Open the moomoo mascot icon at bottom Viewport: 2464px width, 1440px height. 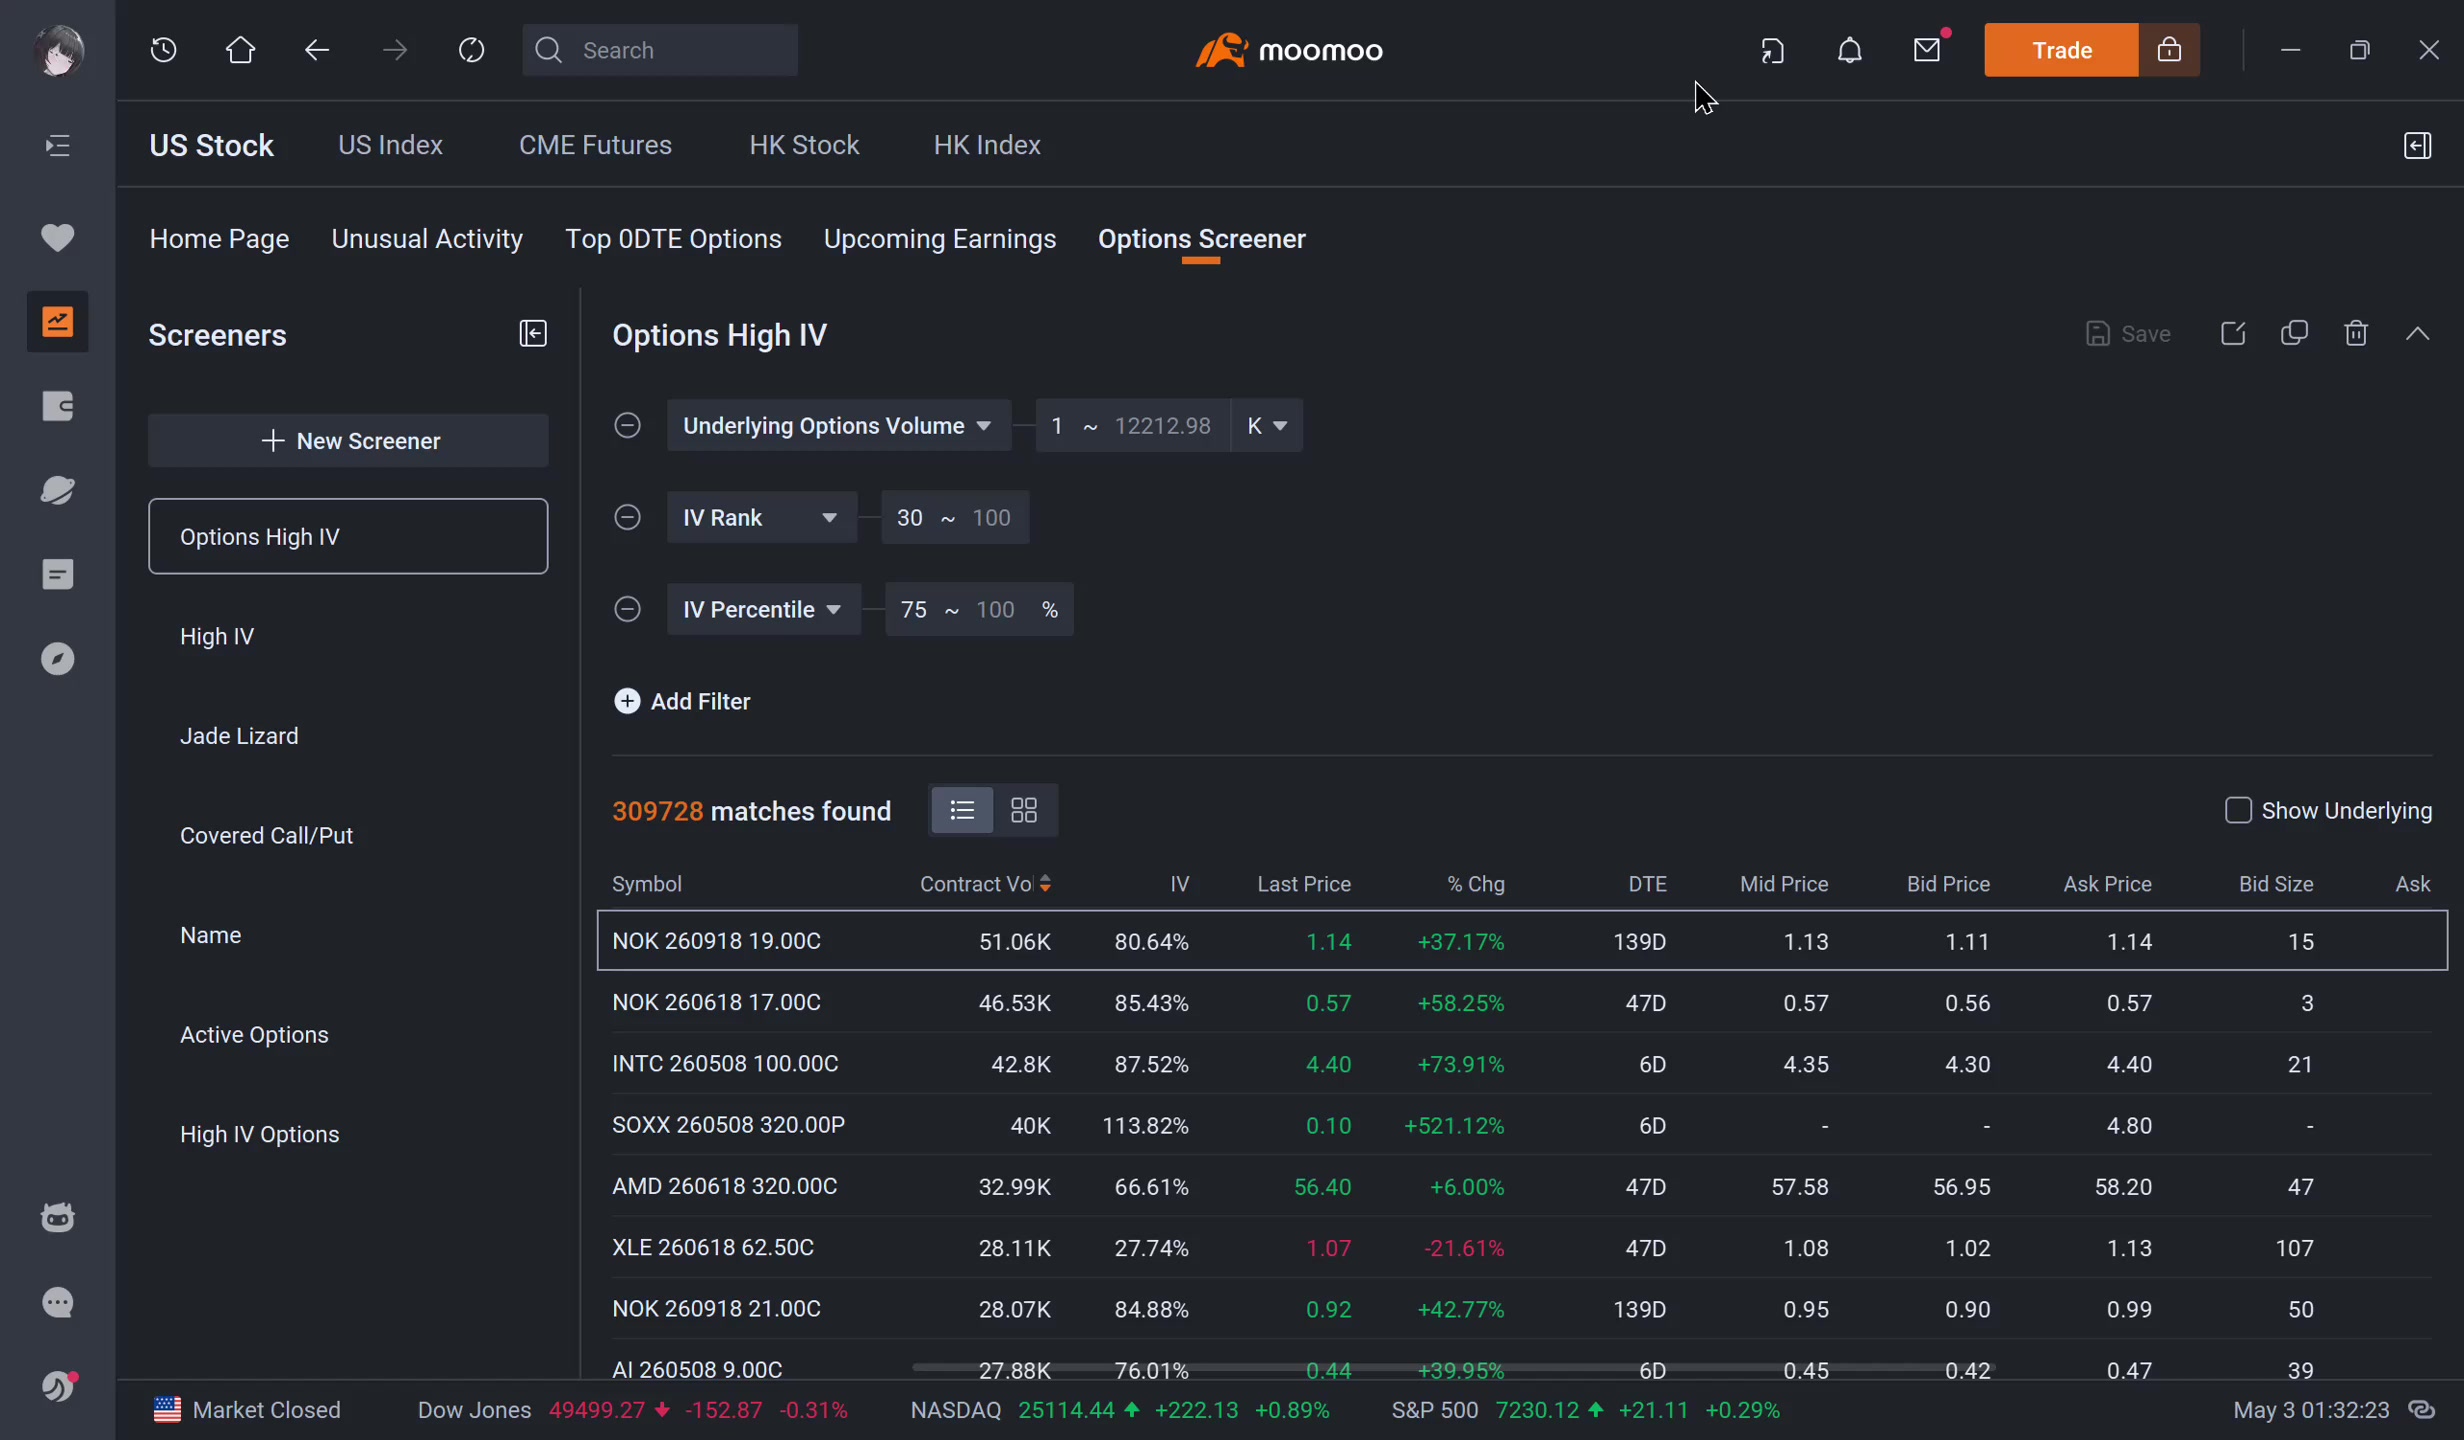click(x=58, y=1387)
